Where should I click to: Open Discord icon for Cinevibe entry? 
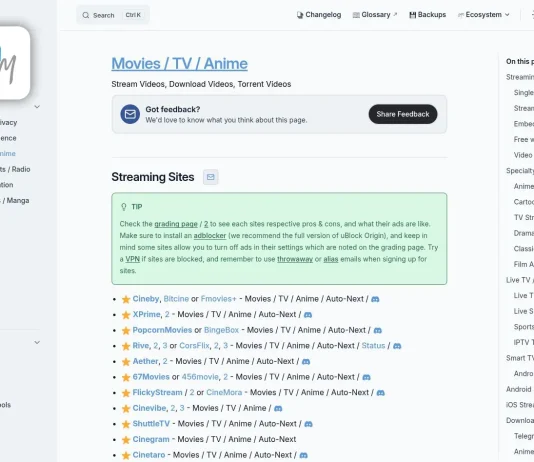[x=278, y=409]
